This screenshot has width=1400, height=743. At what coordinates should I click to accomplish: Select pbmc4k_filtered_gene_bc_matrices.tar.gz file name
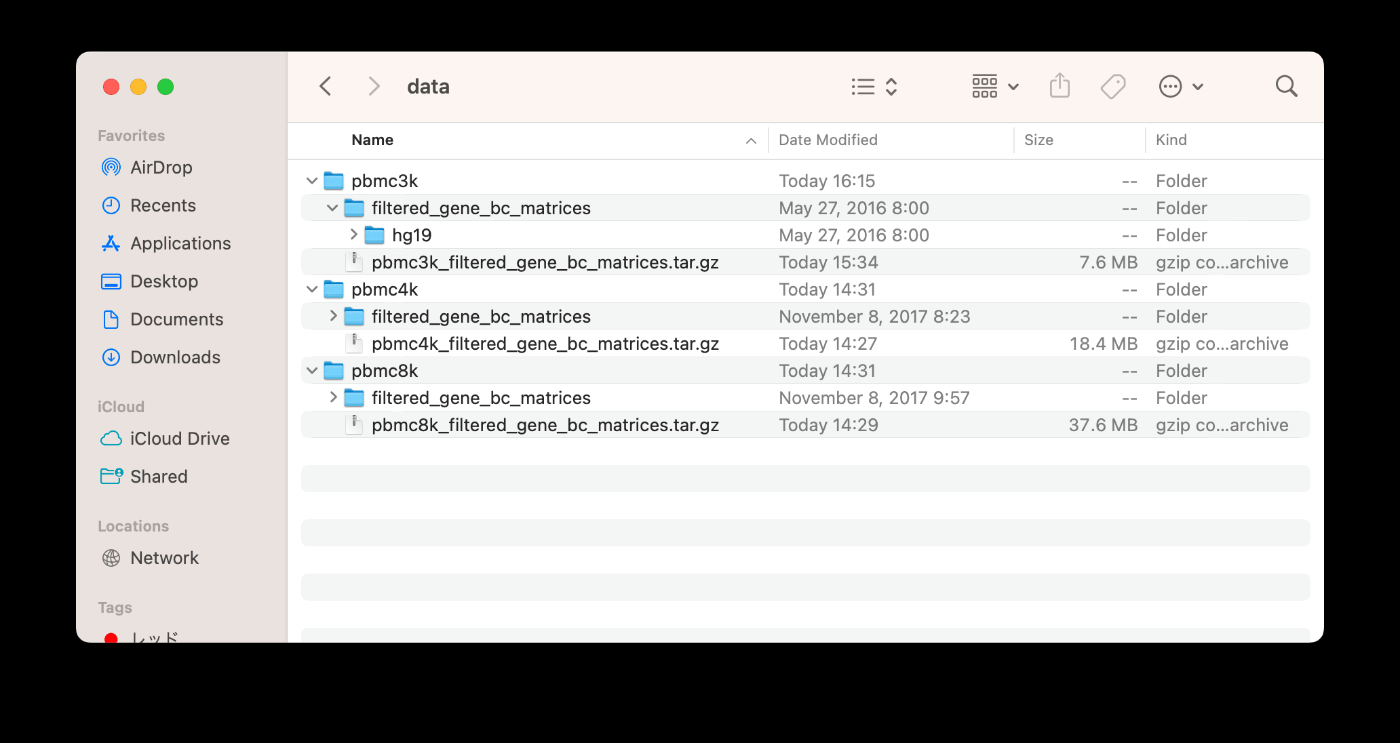tap(545, 343)
